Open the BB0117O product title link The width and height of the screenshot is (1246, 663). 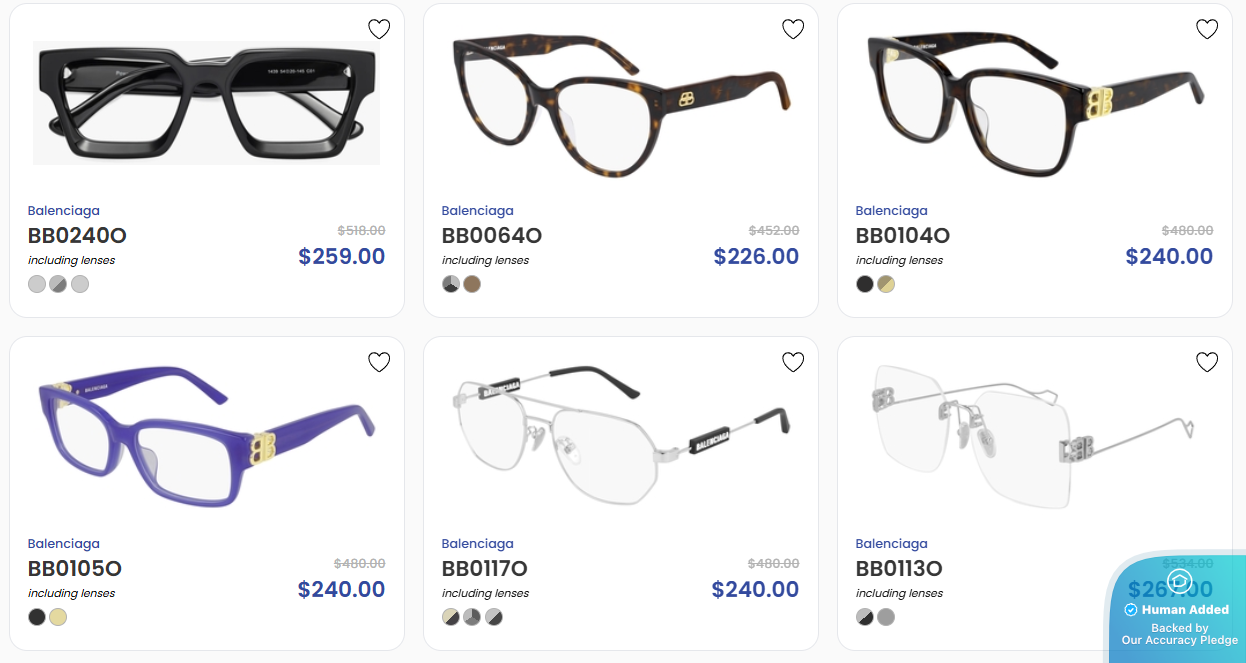[485, 569]
